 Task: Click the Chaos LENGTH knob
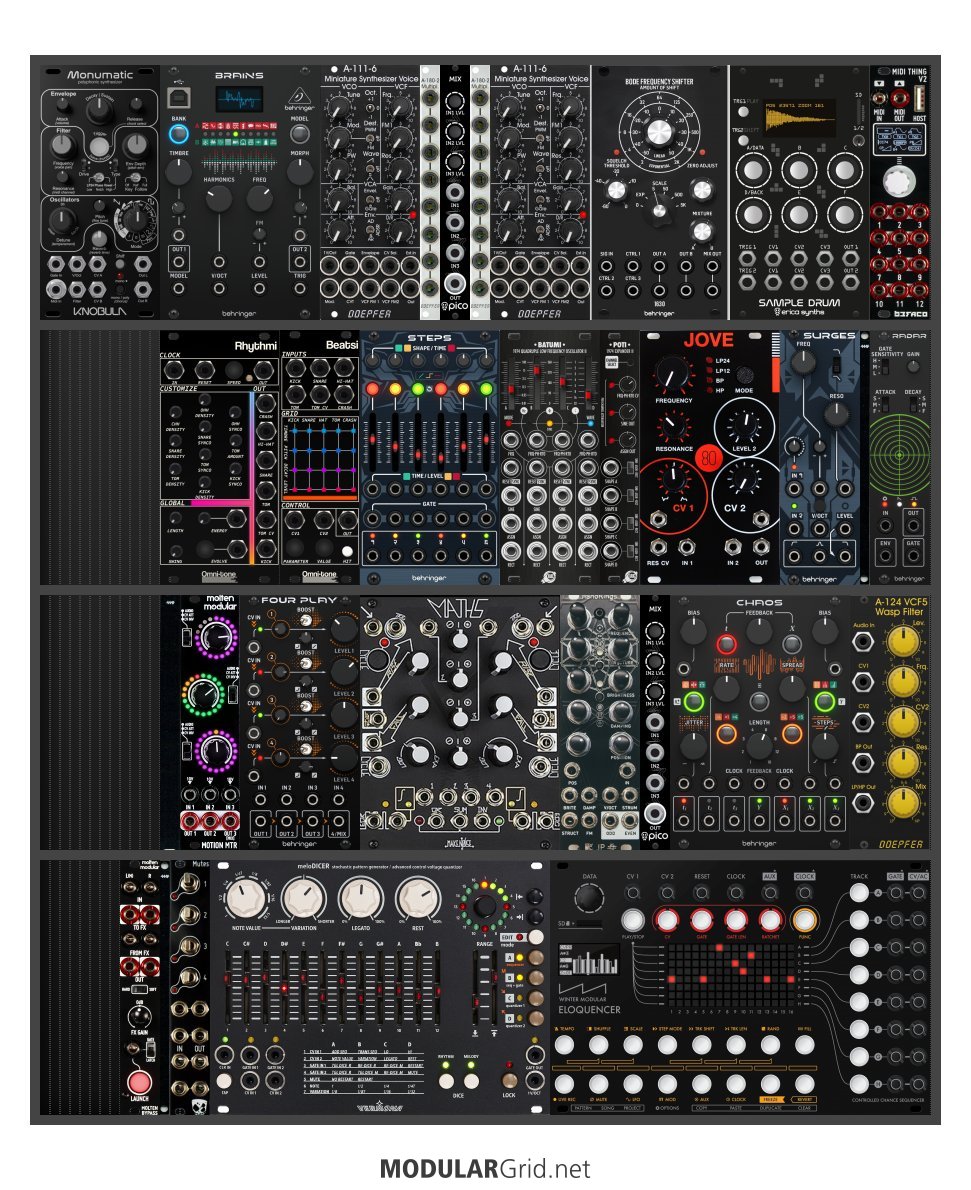759,746
